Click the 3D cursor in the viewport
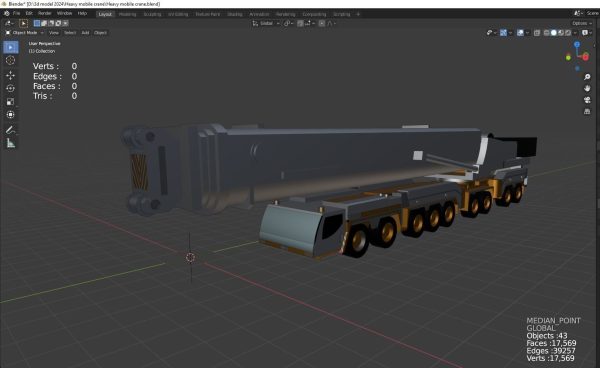Viewport: 600px width, 368px height. click(x=190, y=257)
